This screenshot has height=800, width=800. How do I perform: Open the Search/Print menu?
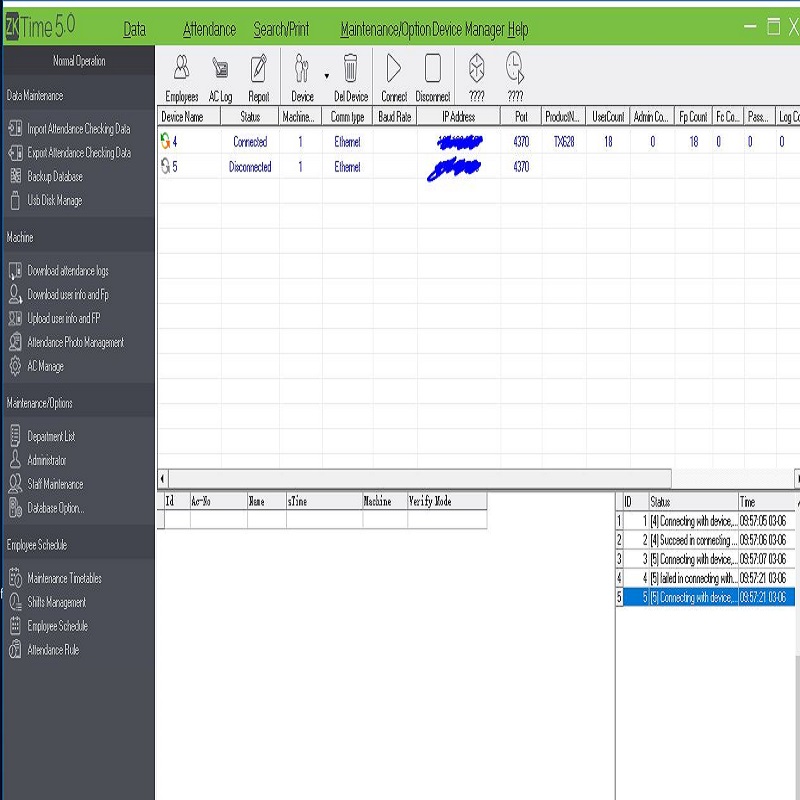[282, 30]
